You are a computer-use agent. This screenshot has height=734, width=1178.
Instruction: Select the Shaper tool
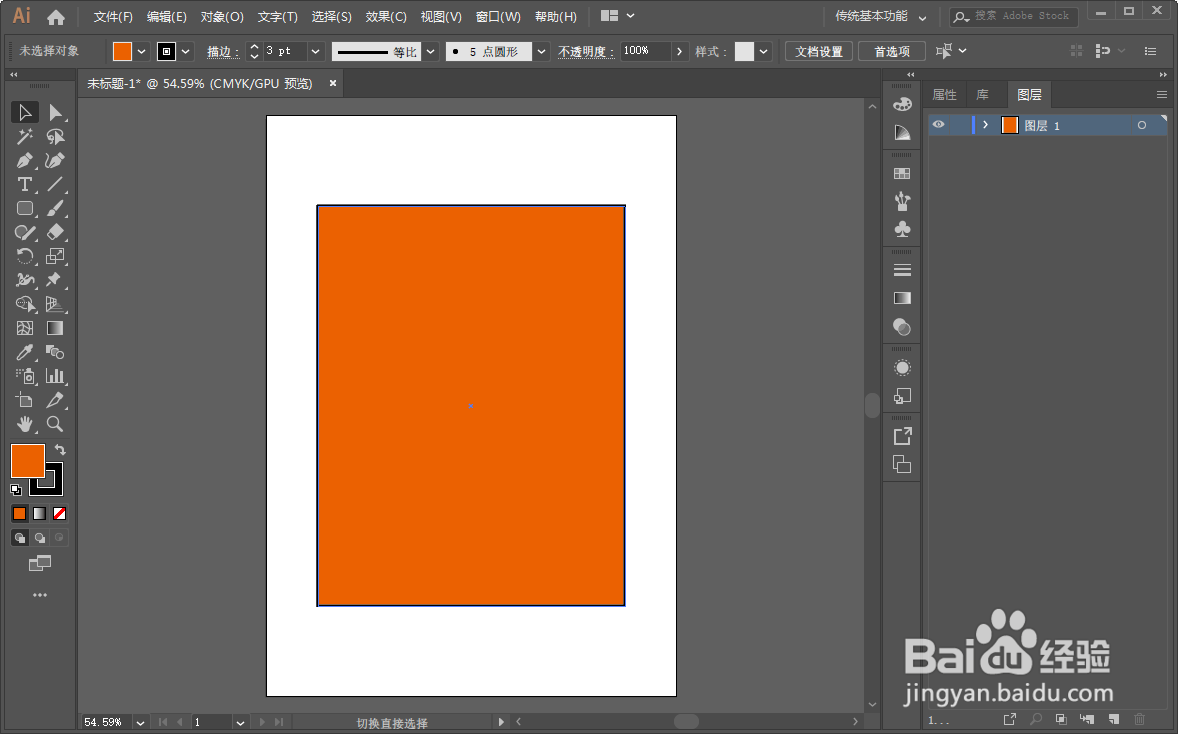click(25, 232)
